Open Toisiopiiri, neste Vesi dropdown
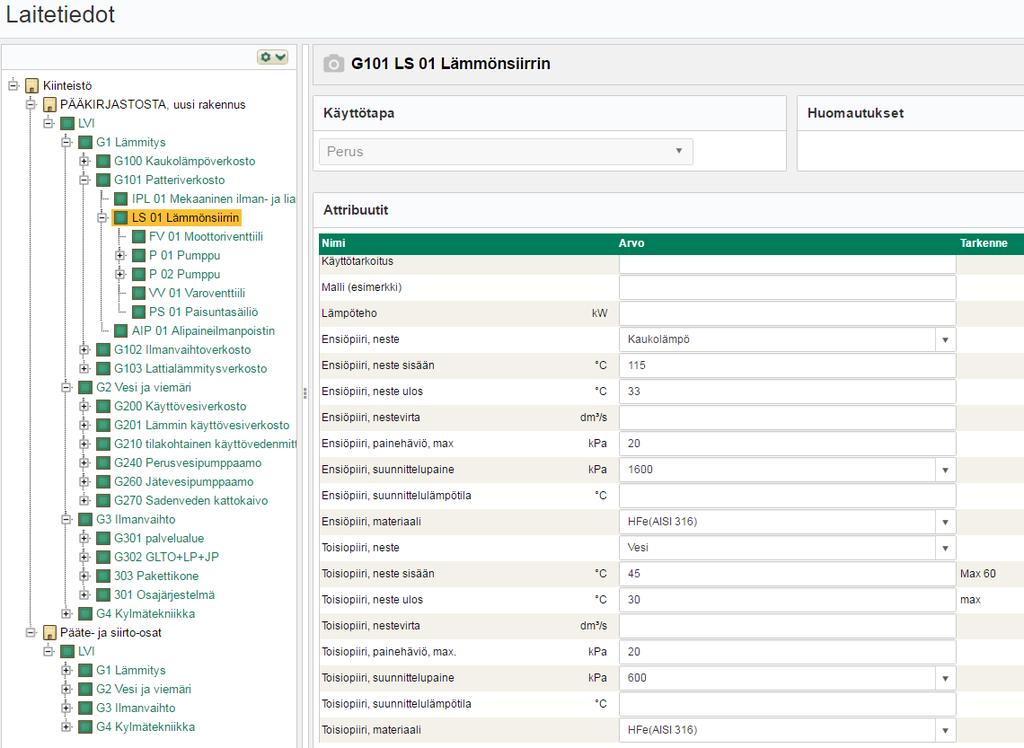The height and width of the screenshot is (748, 1024). (945, 548)
